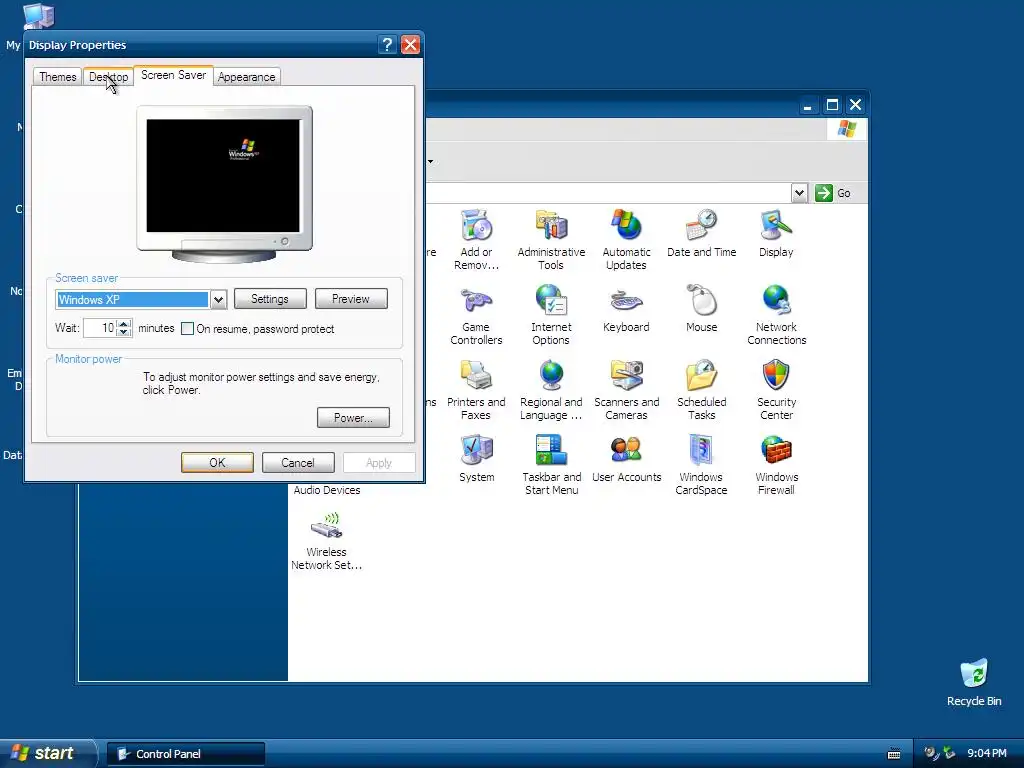Expand the Control Panel address bar dropdown
The height and width of the screenshot is (768, 1024).
point(799,193)
